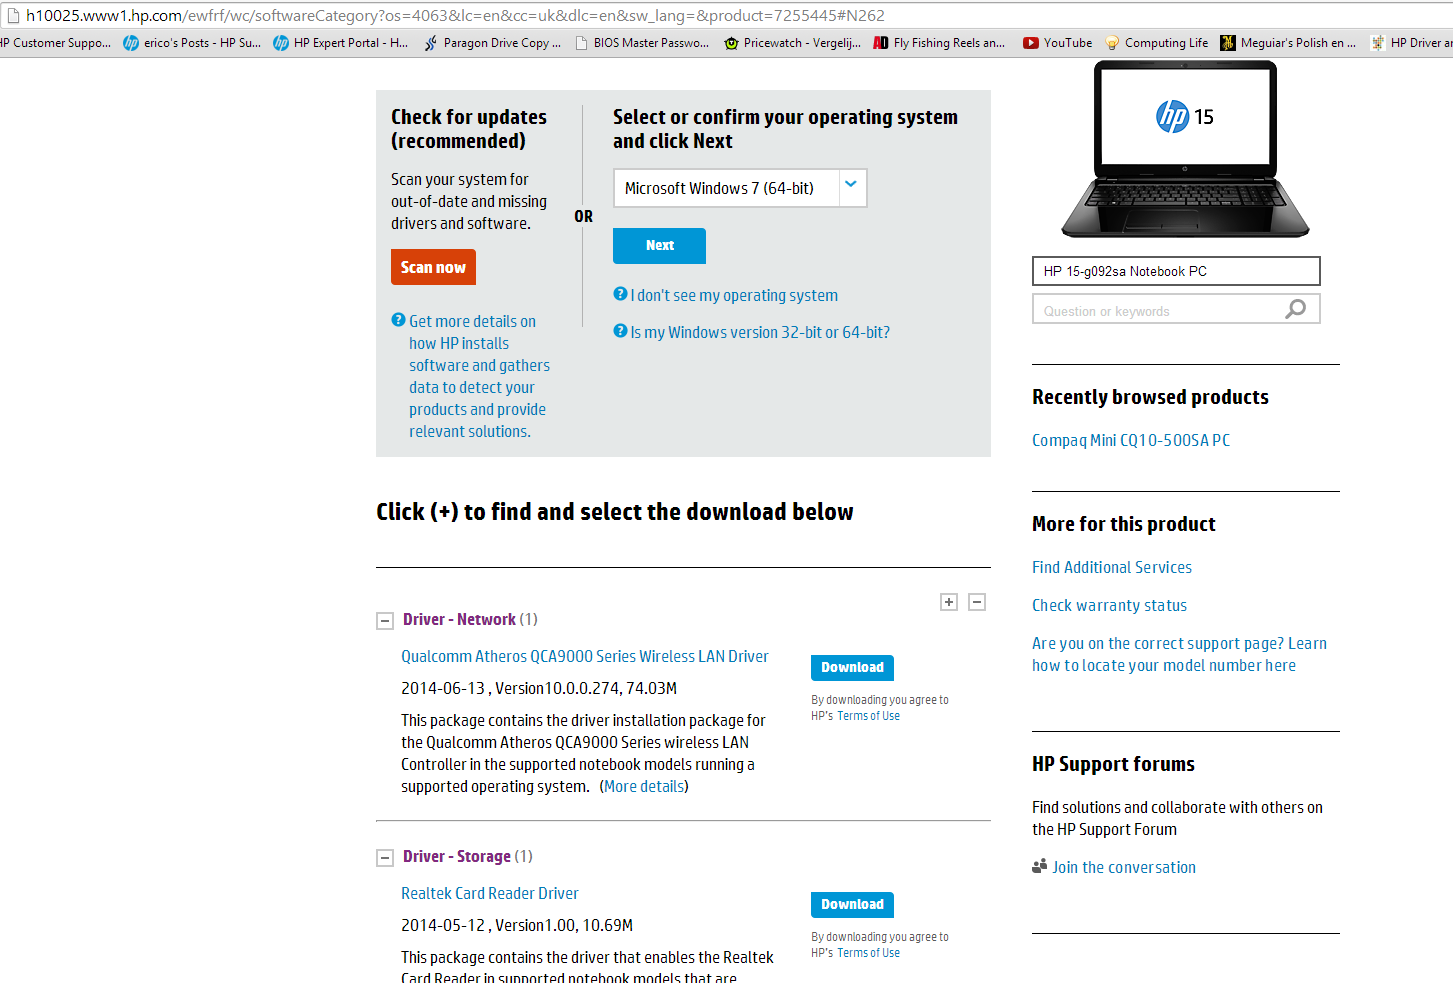The width and height of the screenshot is (1453, 983).
Task: Open Paragon Drive Copy bookmark
Action: coord(492,43)
